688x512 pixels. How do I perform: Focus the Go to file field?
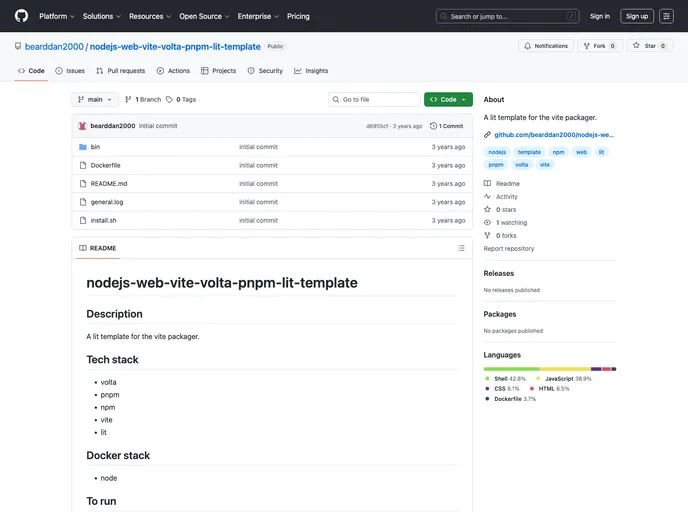click(x=375, y=100)
